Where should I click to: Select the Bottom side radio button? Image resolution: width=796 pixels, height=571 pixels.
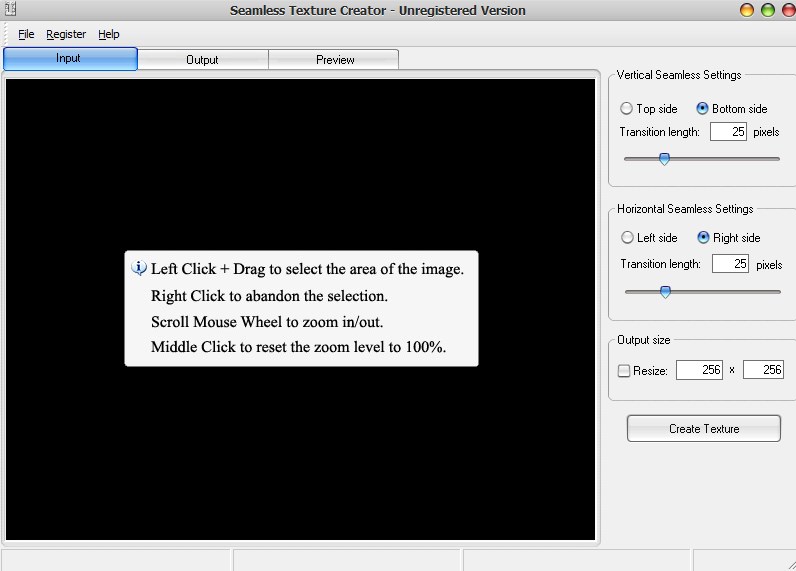[703, 109]
